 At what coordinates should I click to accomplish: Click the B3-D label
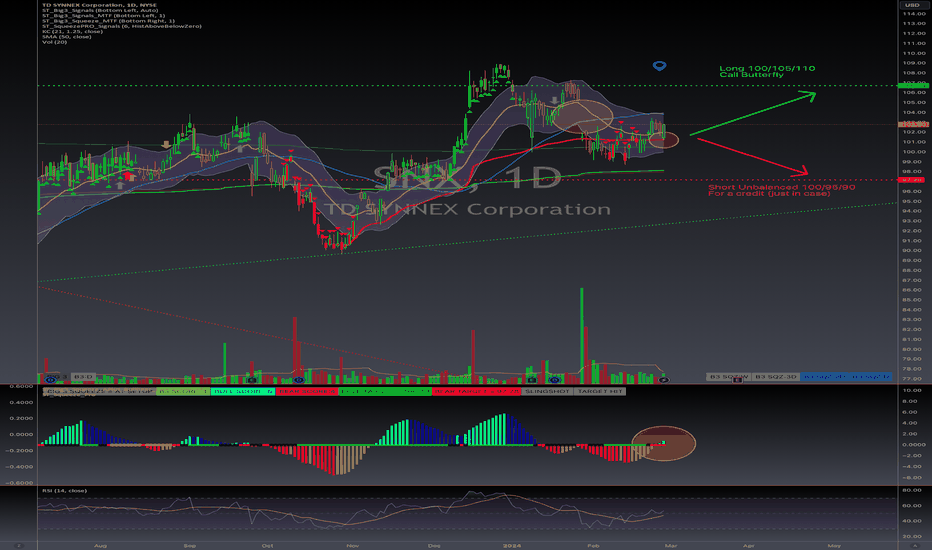[83, 376]
